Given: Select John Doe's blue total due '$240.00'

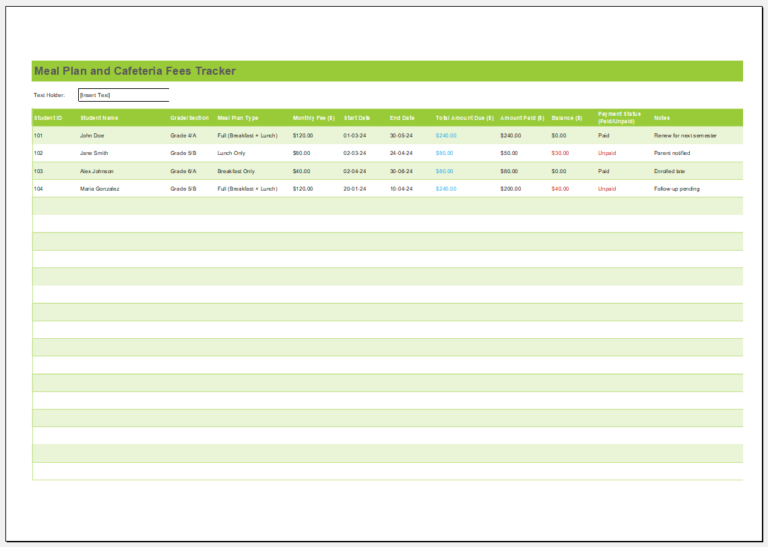Looking at the screenshot, I should click(446, 136).
